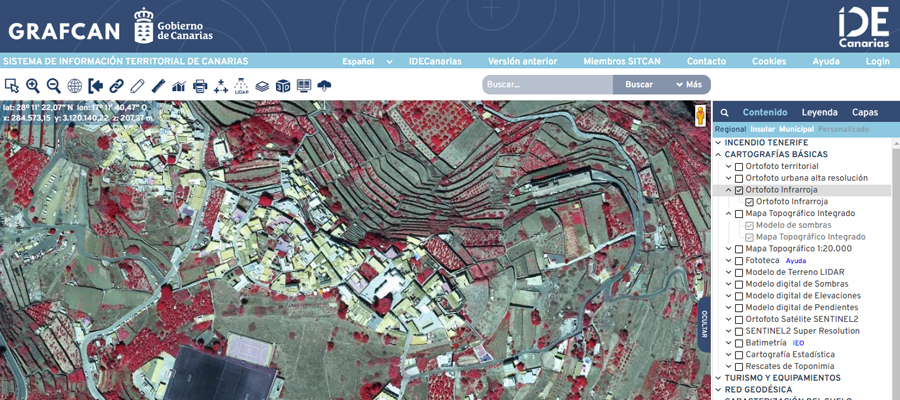
Task: Switch to the Contenido tab
Action: [765, 112]
